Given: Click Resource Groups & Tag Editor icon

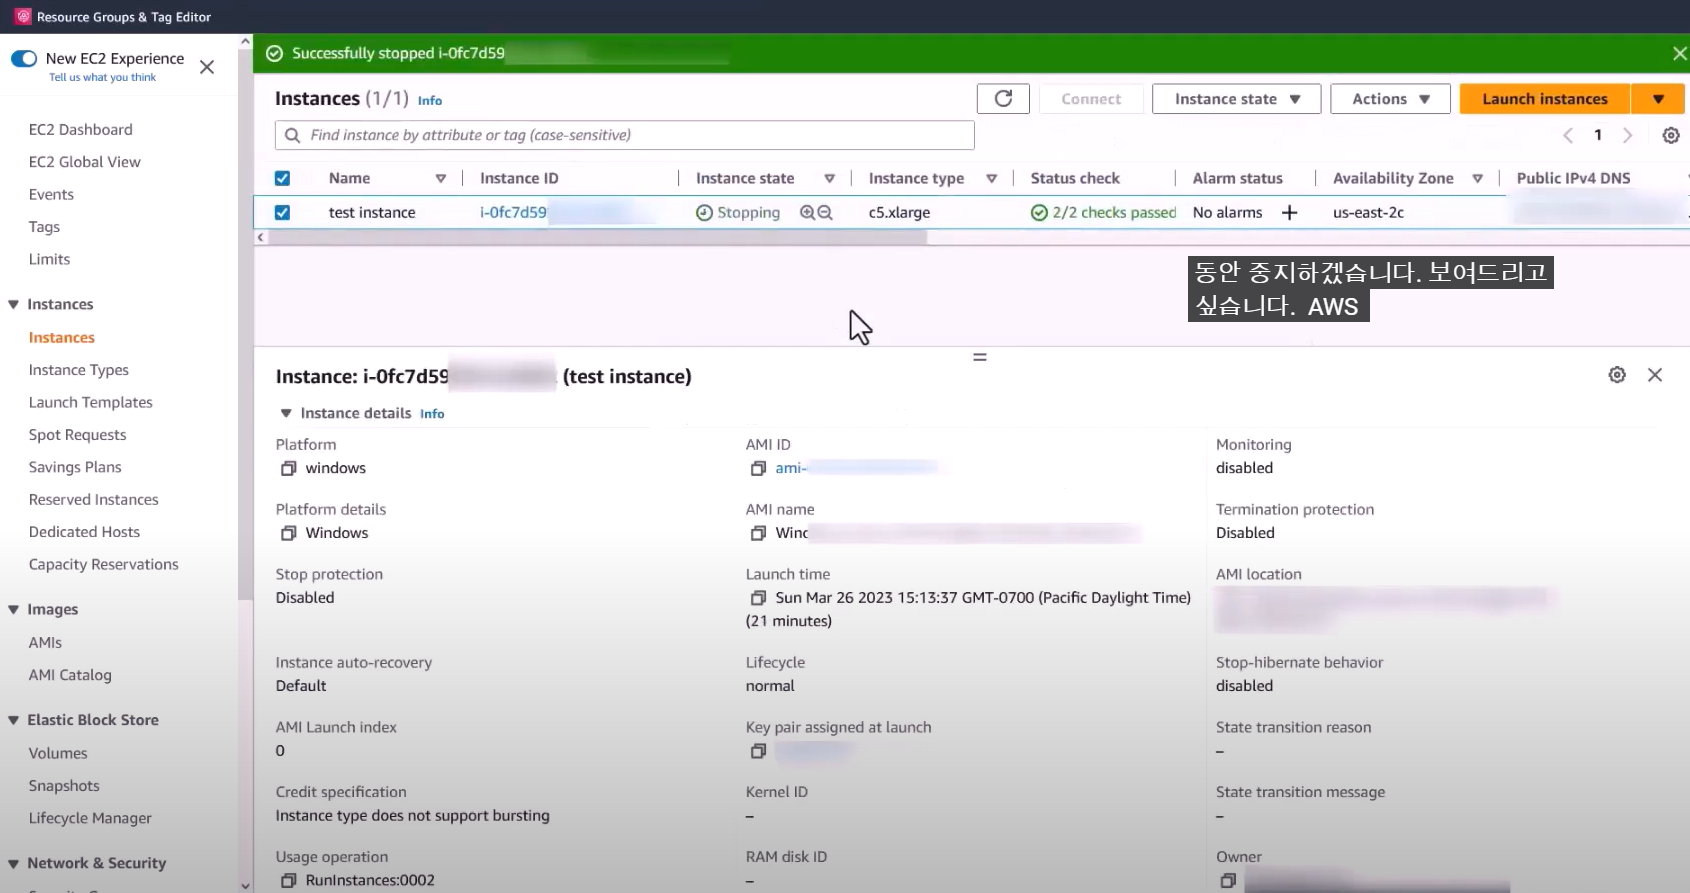Looking at the screenshot, I should coord(23,17).
